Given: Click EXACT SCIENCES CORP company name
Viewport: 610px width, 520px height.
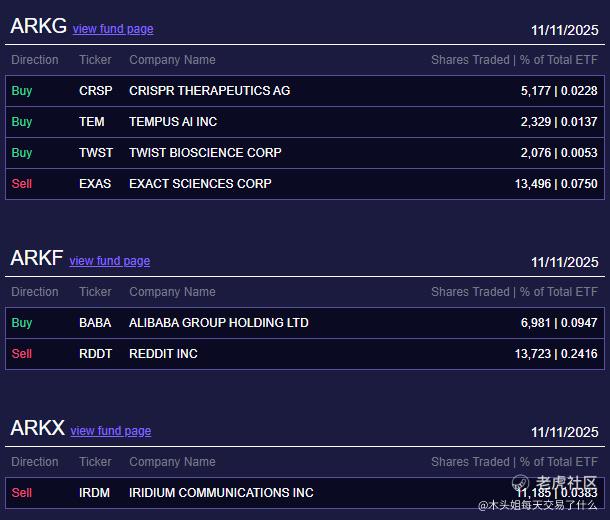Looking at the screenshot, I should coord(200,184).
